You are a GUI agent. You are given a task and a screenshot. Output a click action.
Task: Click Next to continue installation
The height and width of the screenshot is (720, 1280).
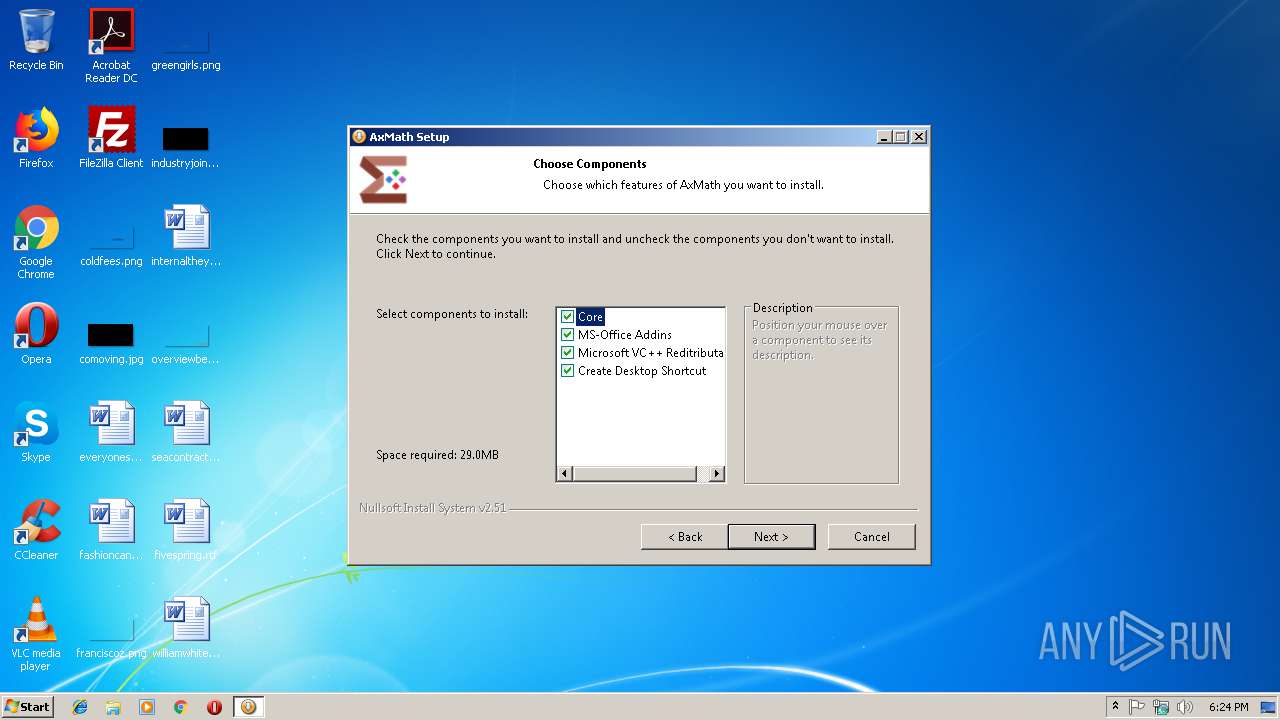pos(771,537)
